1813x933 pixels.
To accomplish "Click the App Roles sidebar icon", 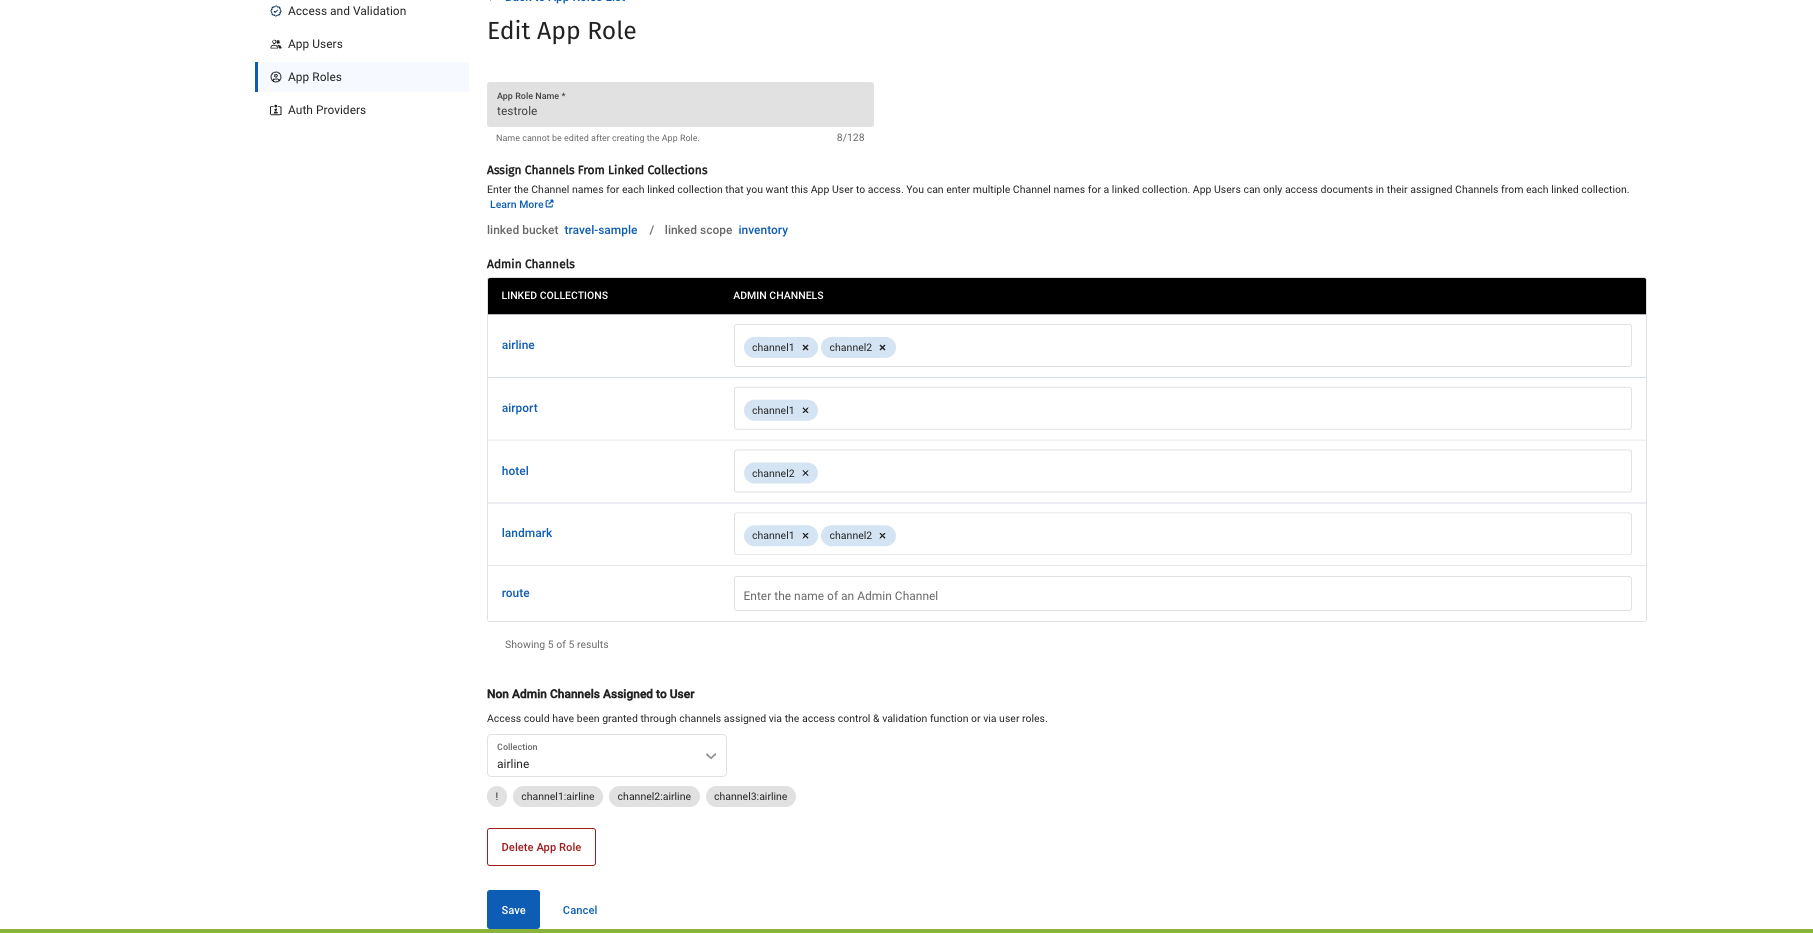I will (x=276, y=77).
